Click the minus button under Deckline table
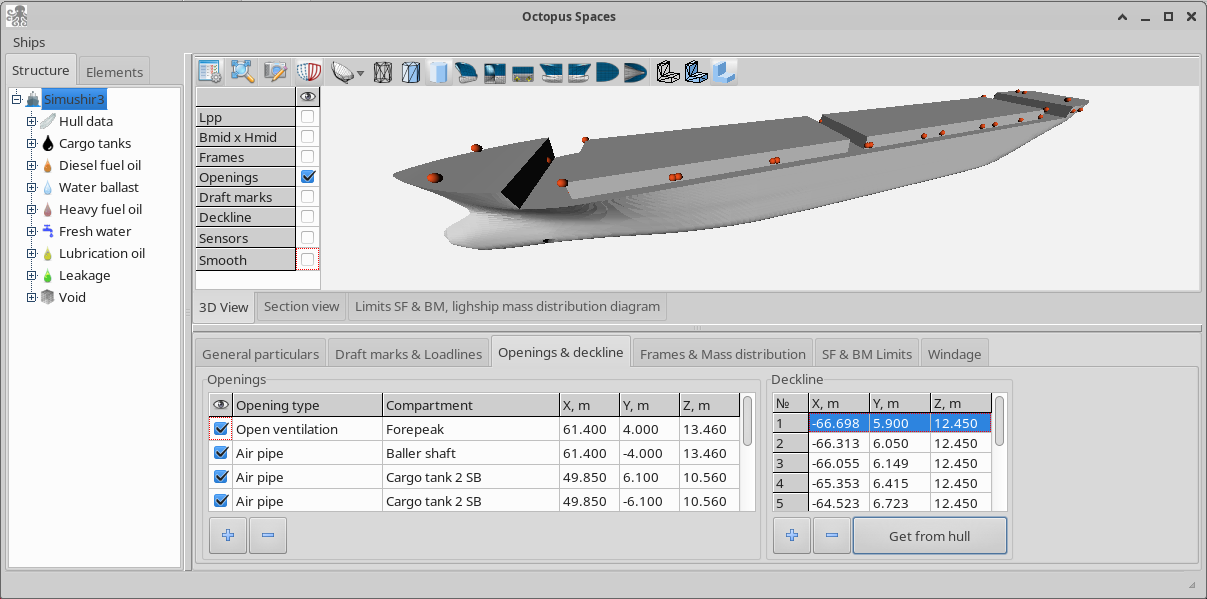 [832, 535]
